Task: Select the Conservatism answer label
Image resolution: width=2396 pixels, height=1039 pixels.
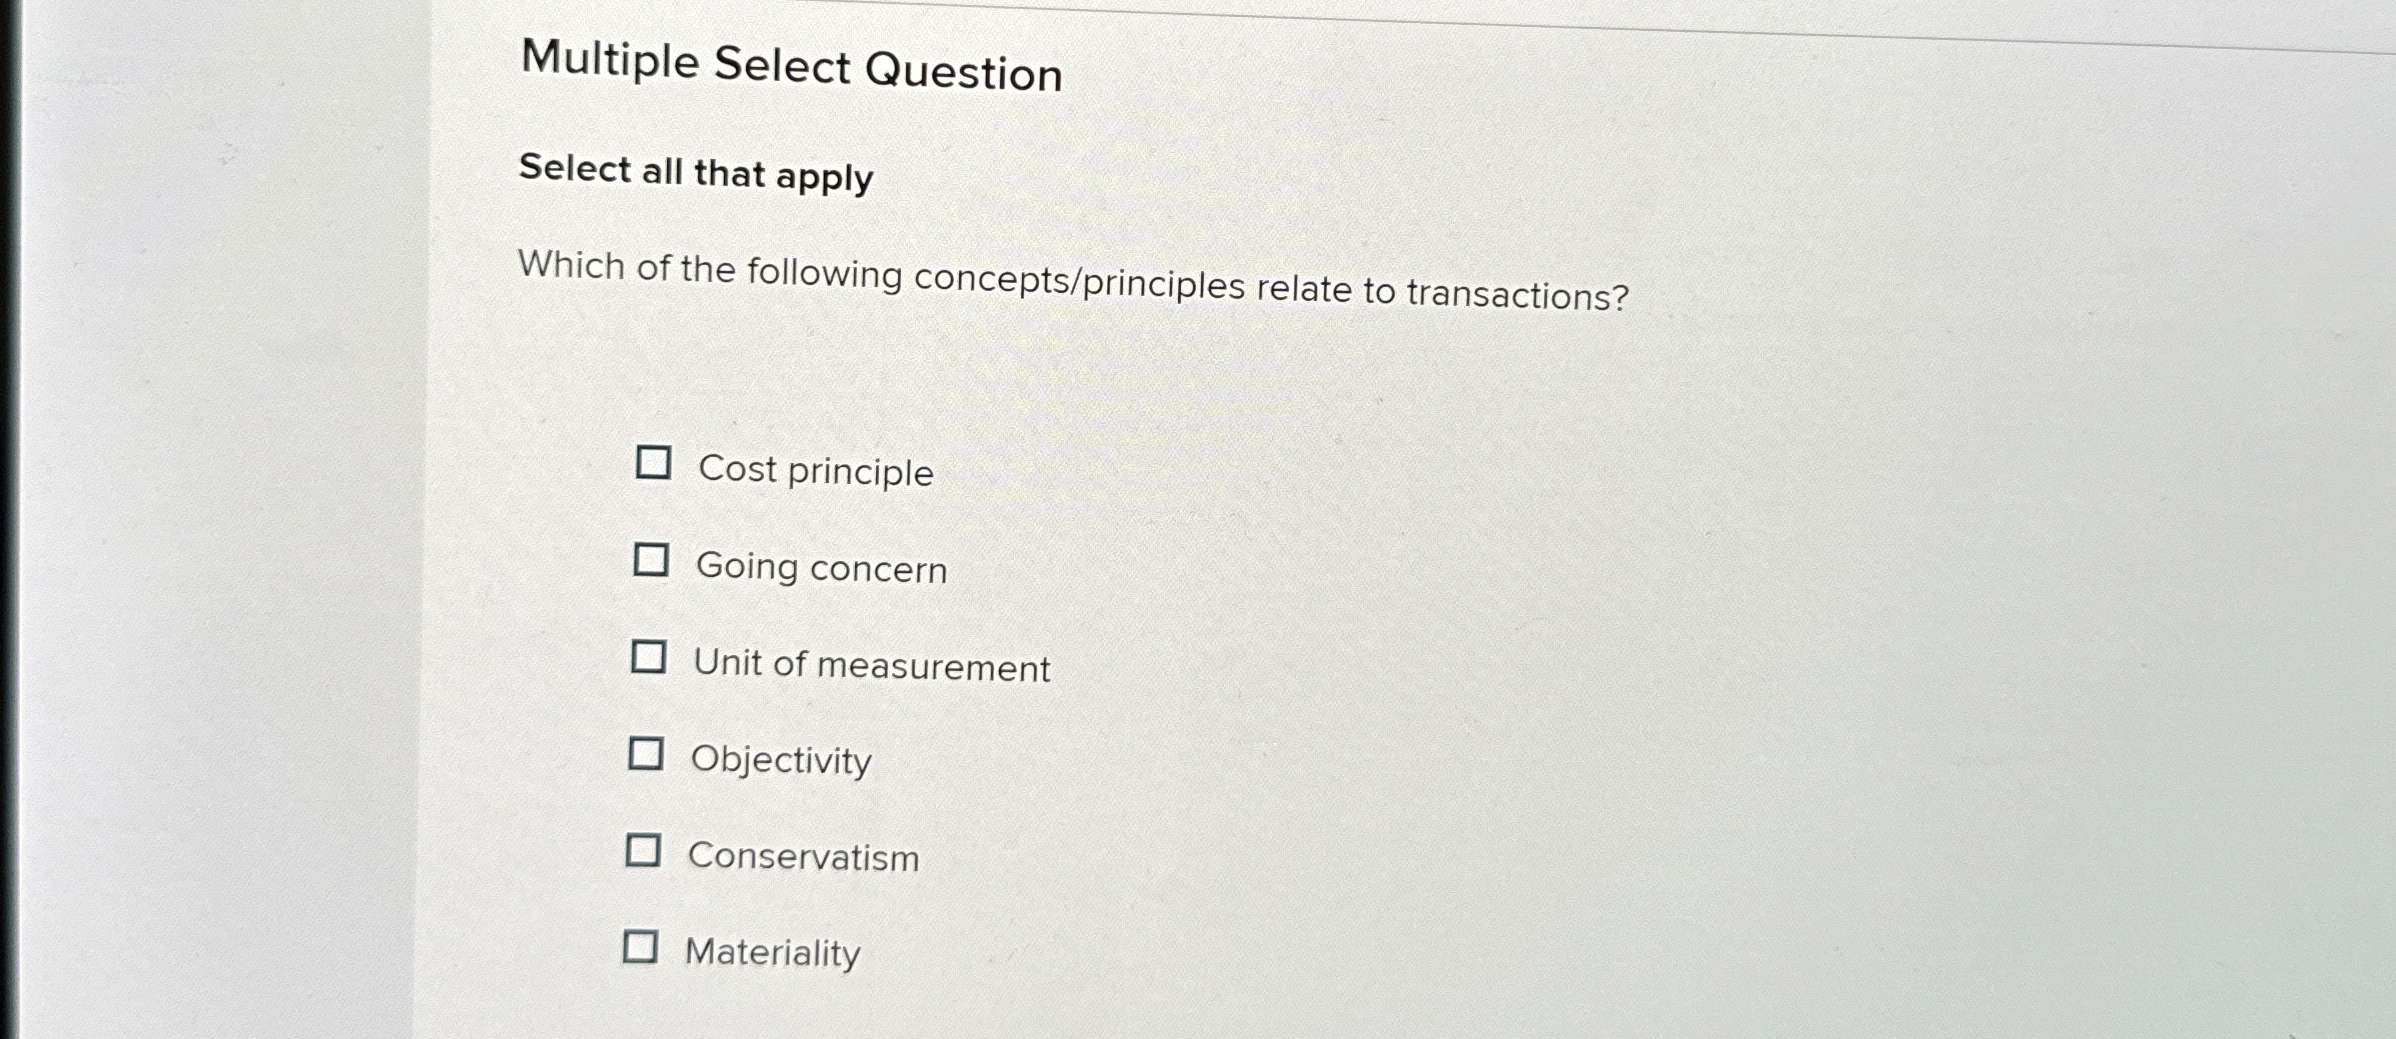Action: point(804,856)
